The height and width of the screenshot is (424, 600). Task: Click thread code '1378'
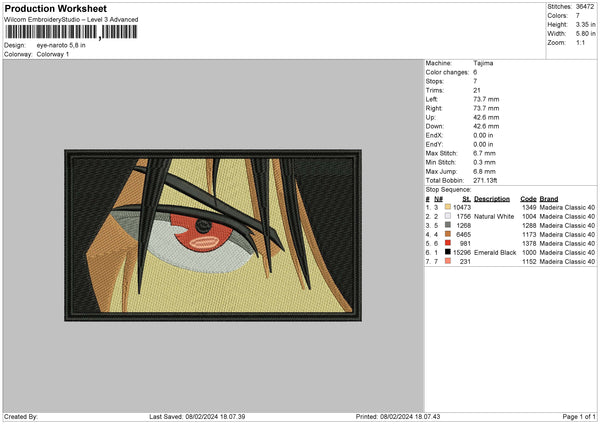pos(529,243)
